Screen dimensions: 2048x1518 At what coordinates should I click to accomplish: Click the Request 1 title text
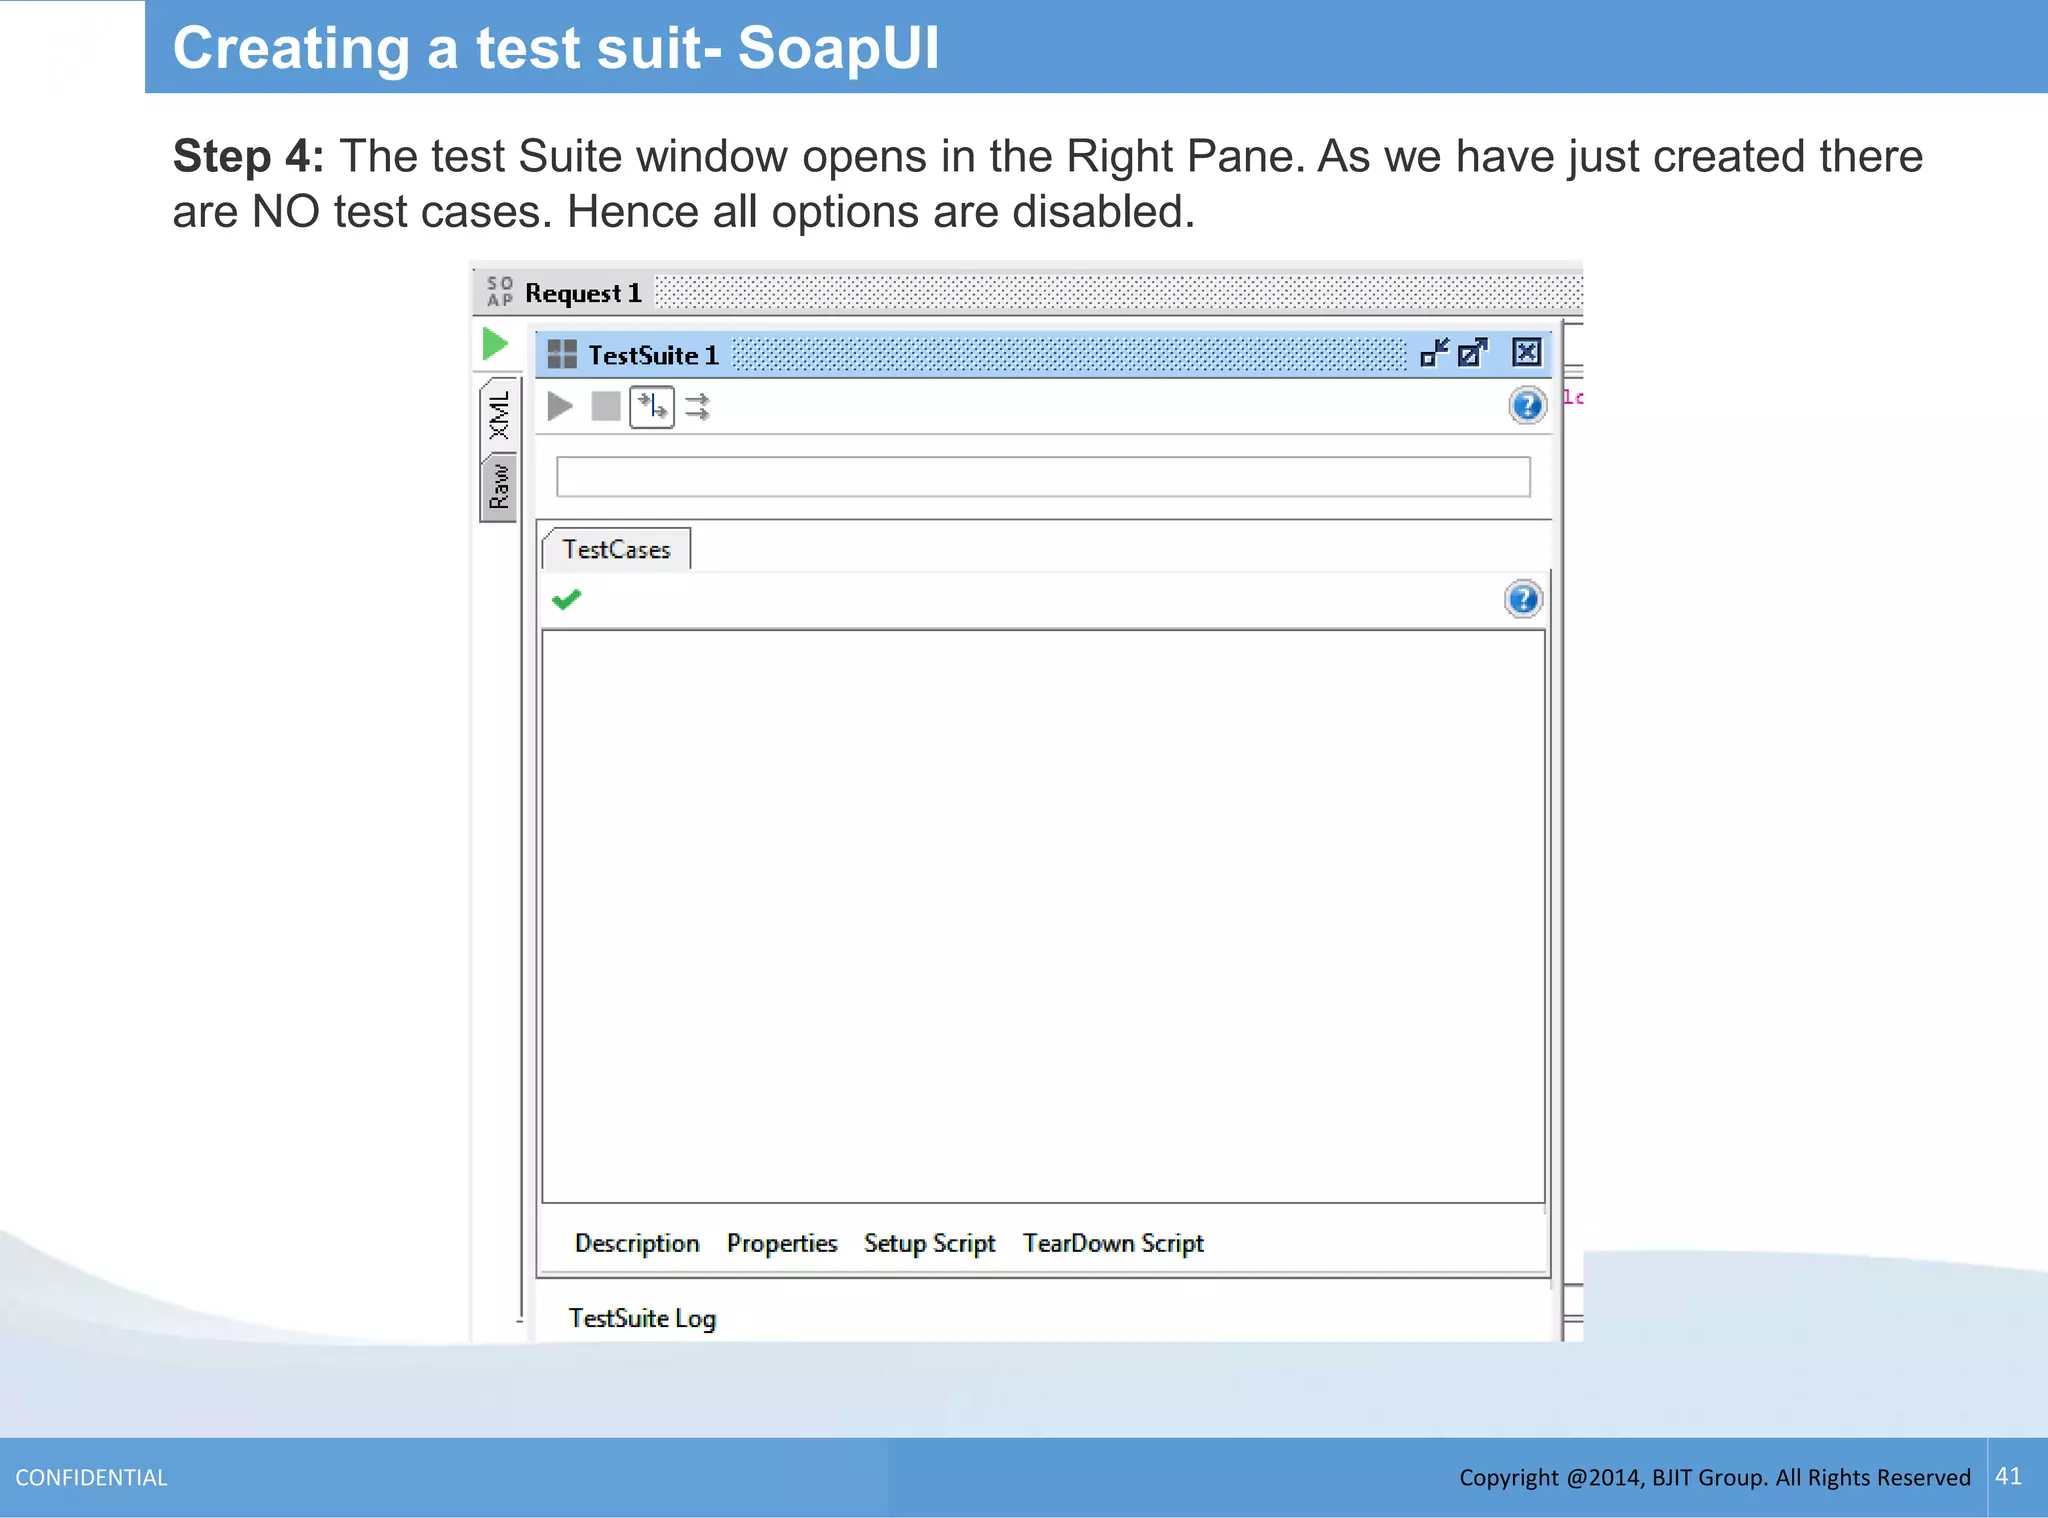583,293
